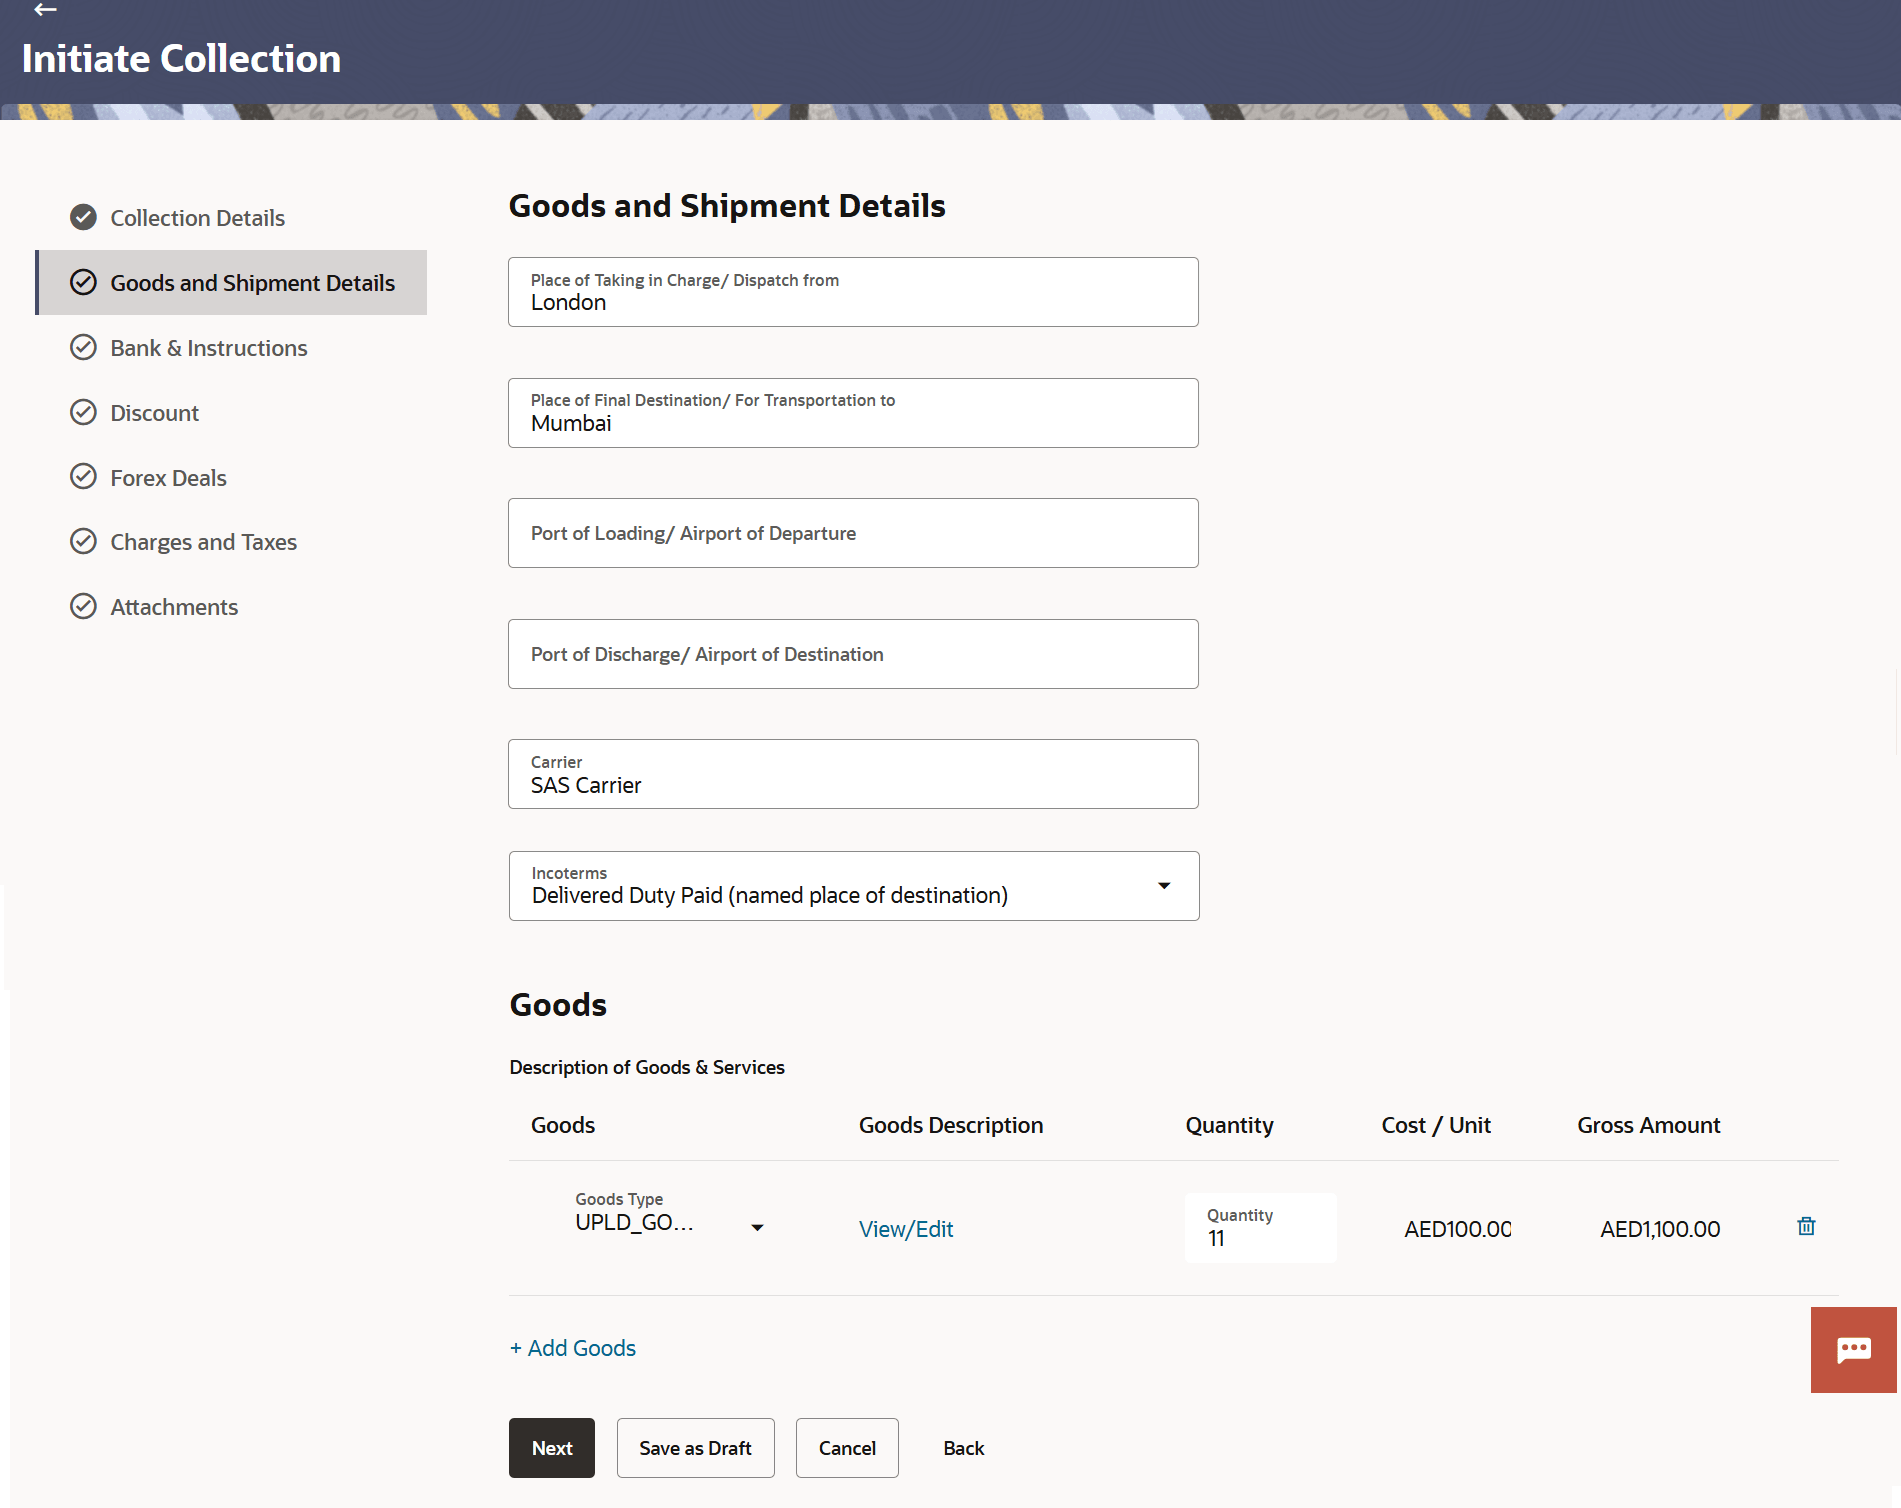The image size is (1901, 1508).
Task: Click the Add Goods link
Action: (573, 1348)
